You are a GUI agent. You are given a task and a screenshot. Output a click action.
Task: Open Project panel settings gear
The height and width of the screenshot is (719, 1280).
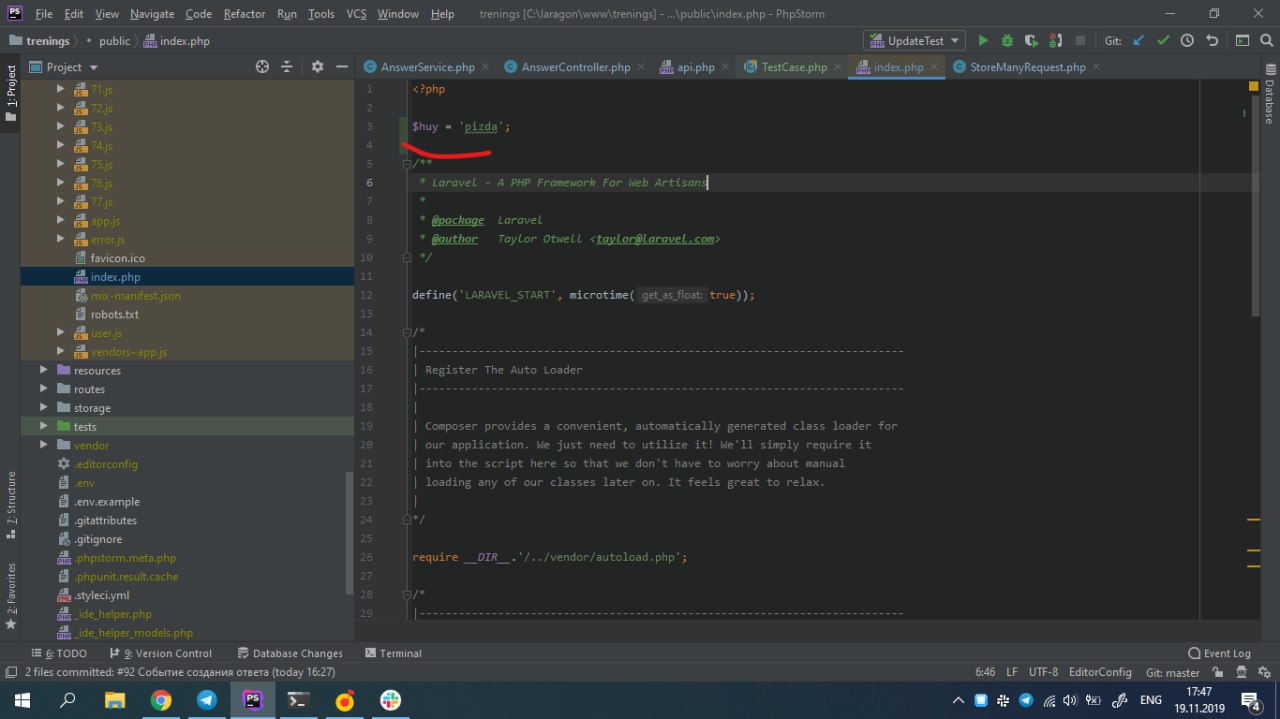pyautogui.click(x=317, y=67)
